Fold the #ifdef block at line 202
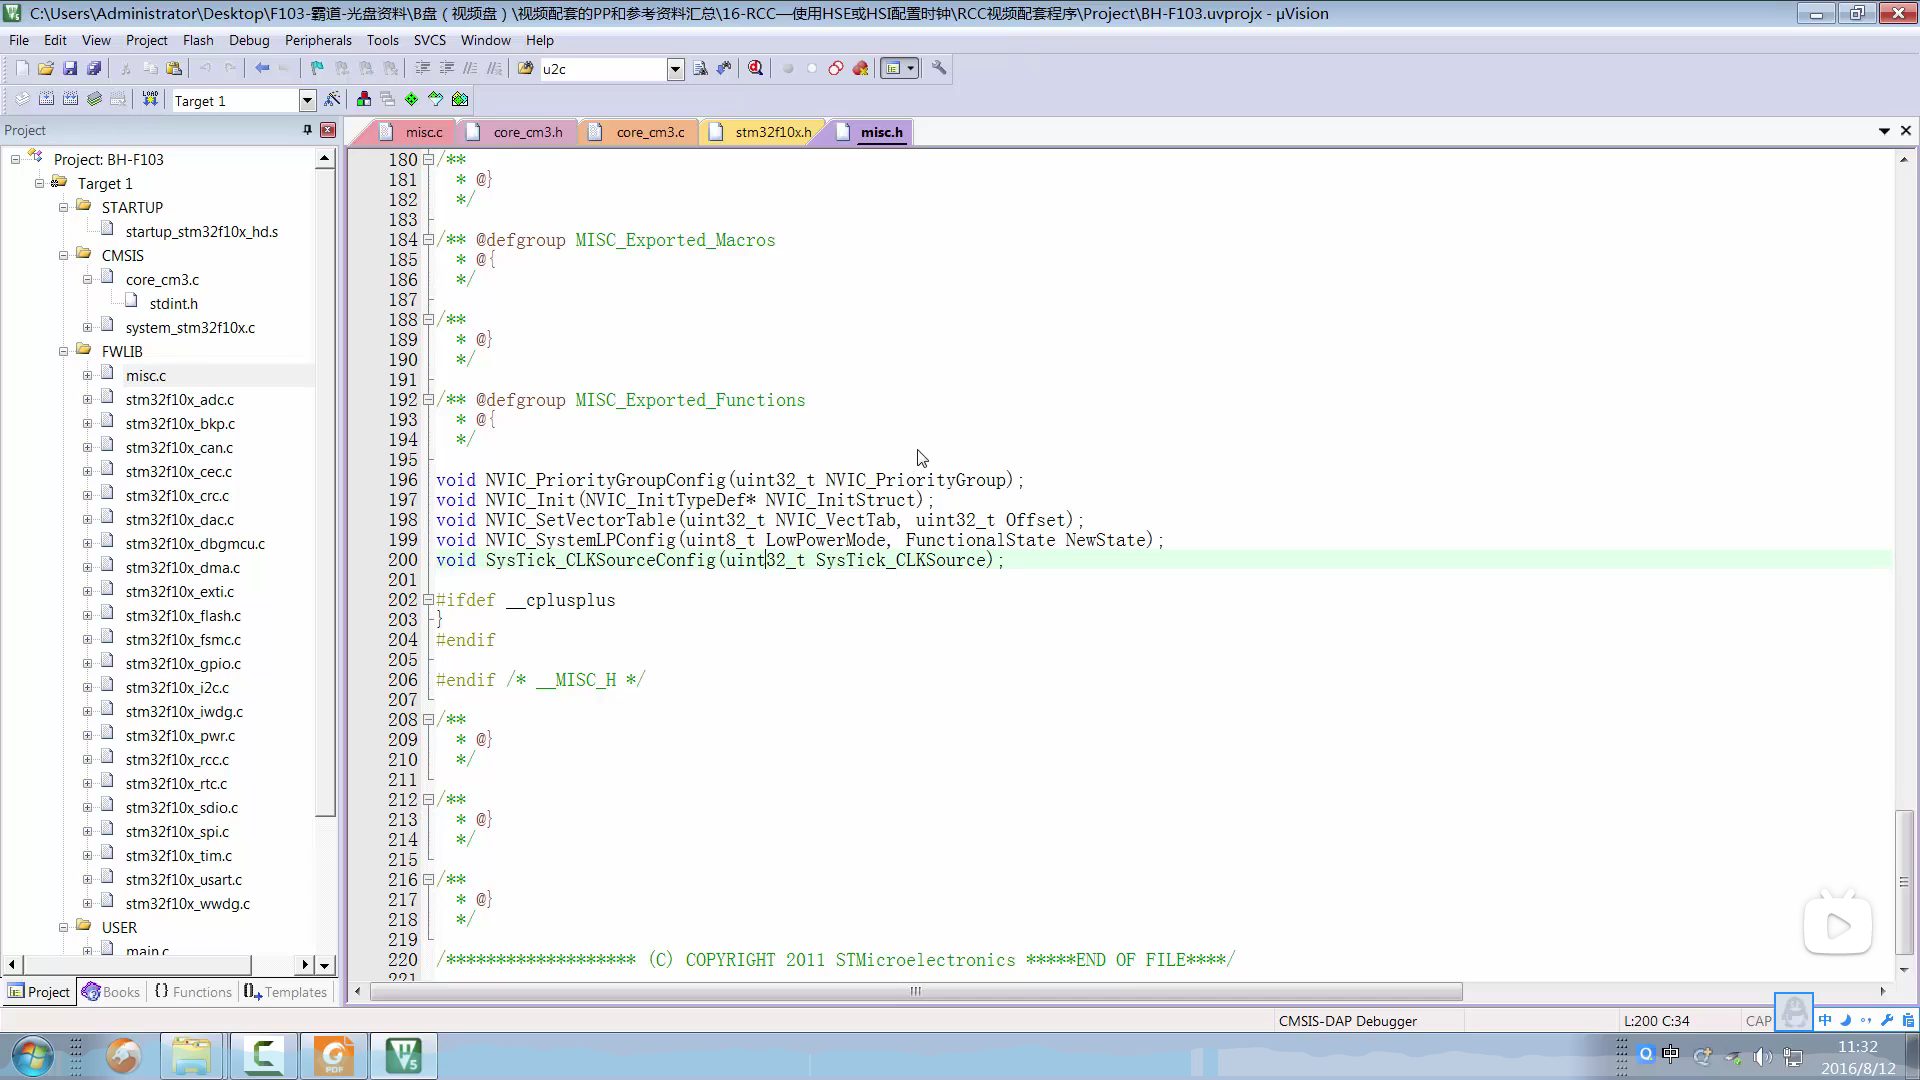 (x=428, y=599)
